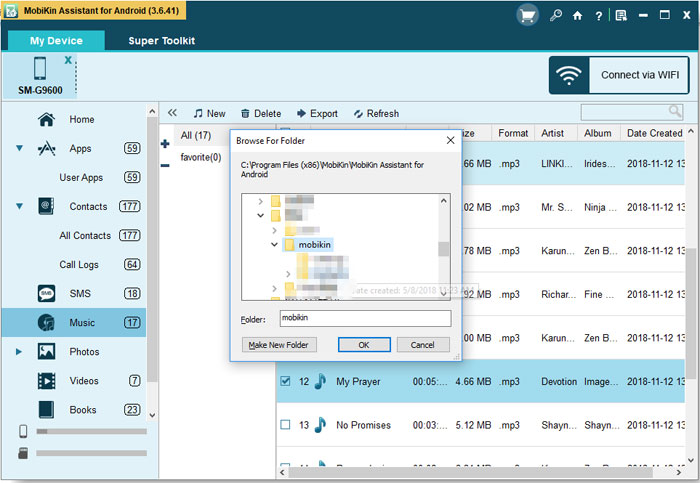Click the search magnifier icon

pos(675,112)
